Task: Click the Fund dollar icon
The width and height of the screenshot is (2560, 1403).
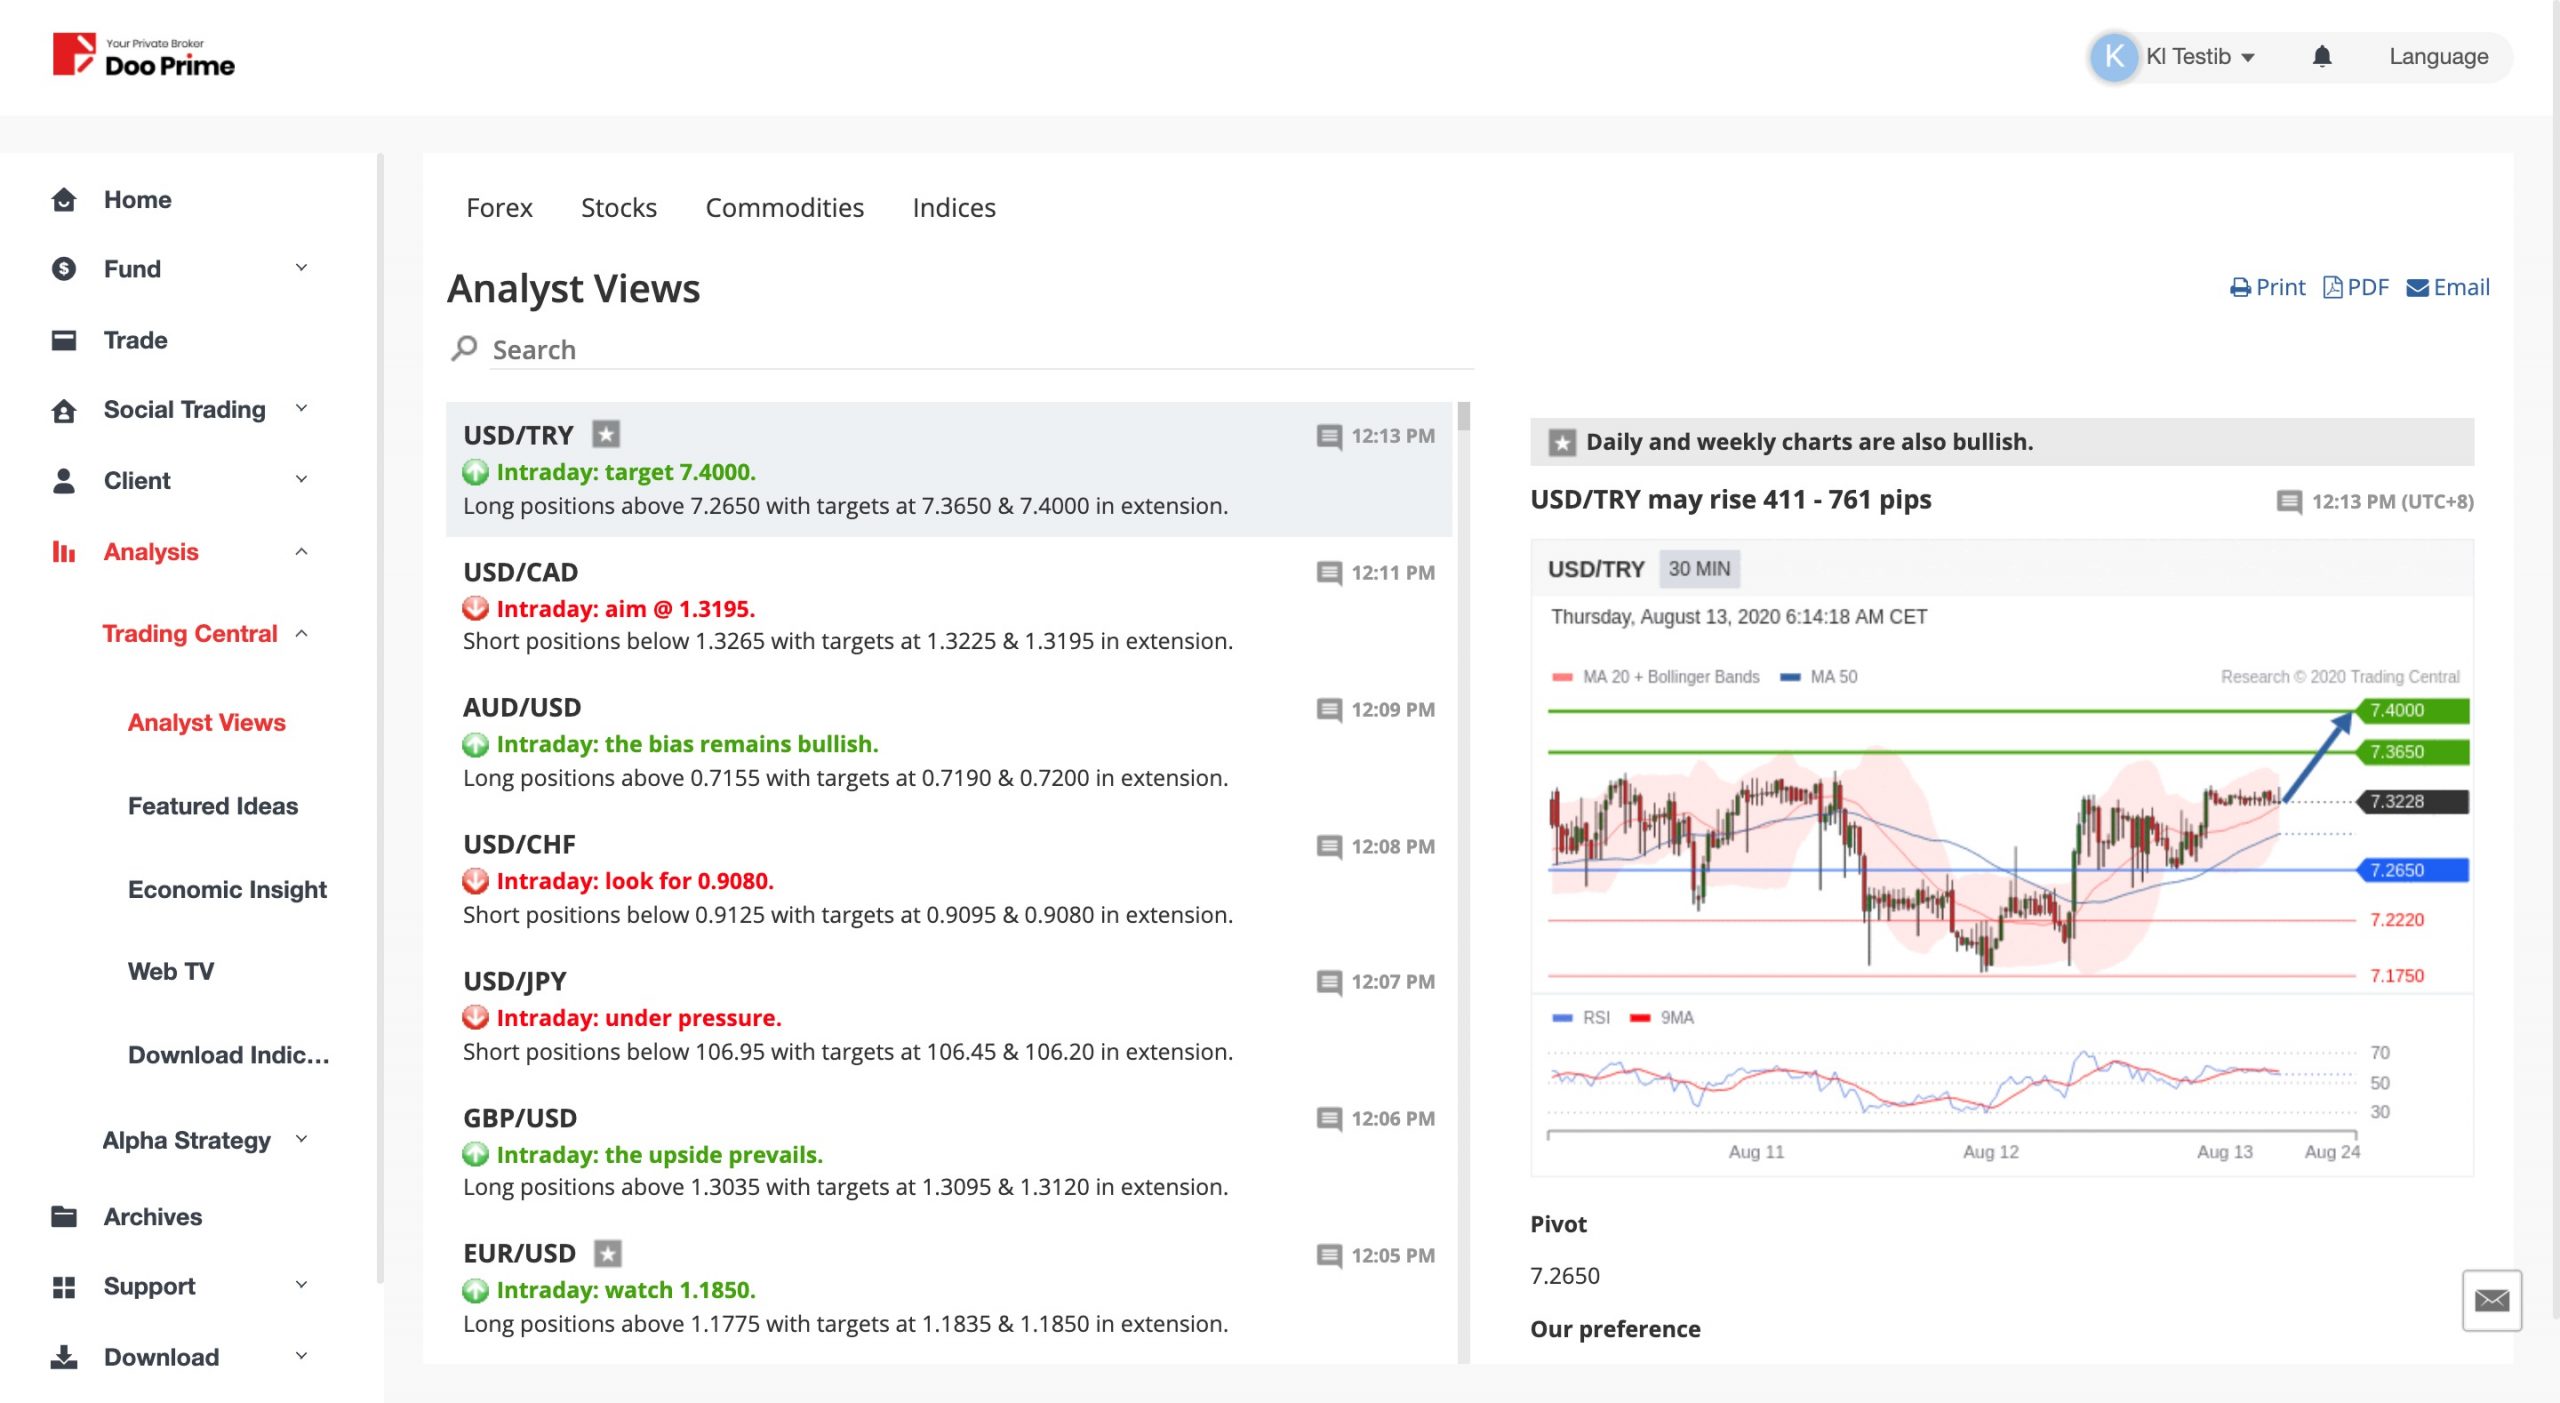Action: pos(64,268)
